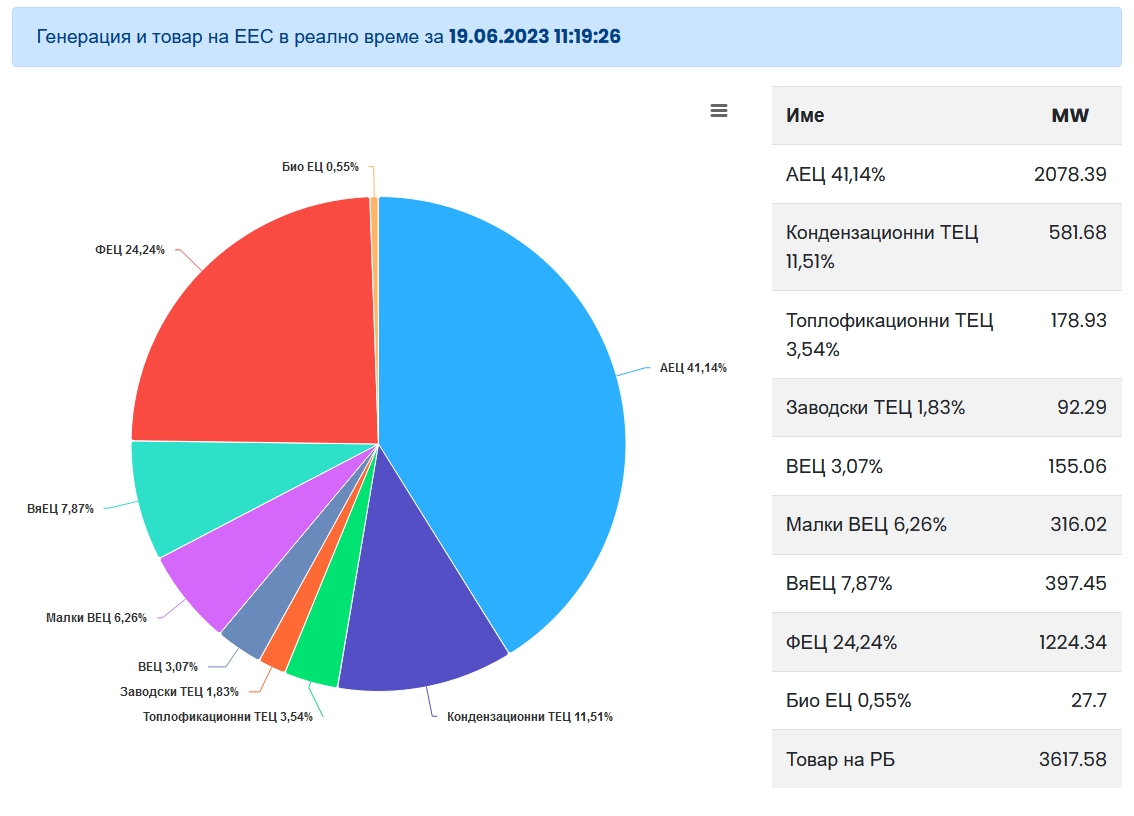1134x816 pixels.
Task: Click the Заводски ТЕЦ 1,83% chart label
Action: pos(179,691)
